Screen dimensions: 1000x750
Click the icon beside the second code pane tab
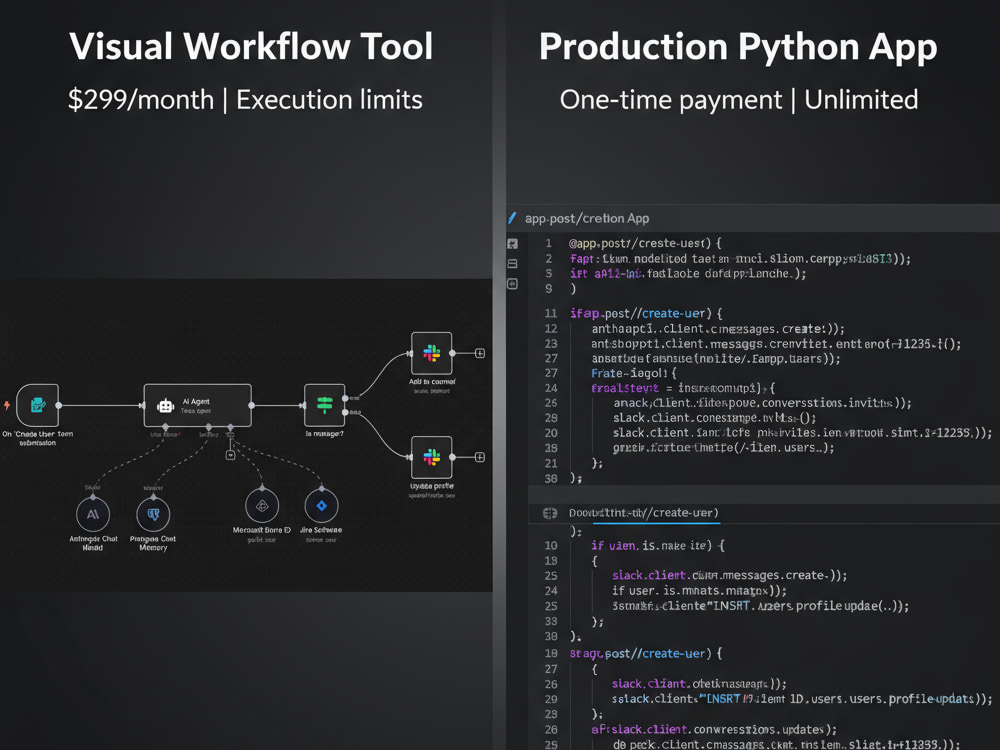549,513
